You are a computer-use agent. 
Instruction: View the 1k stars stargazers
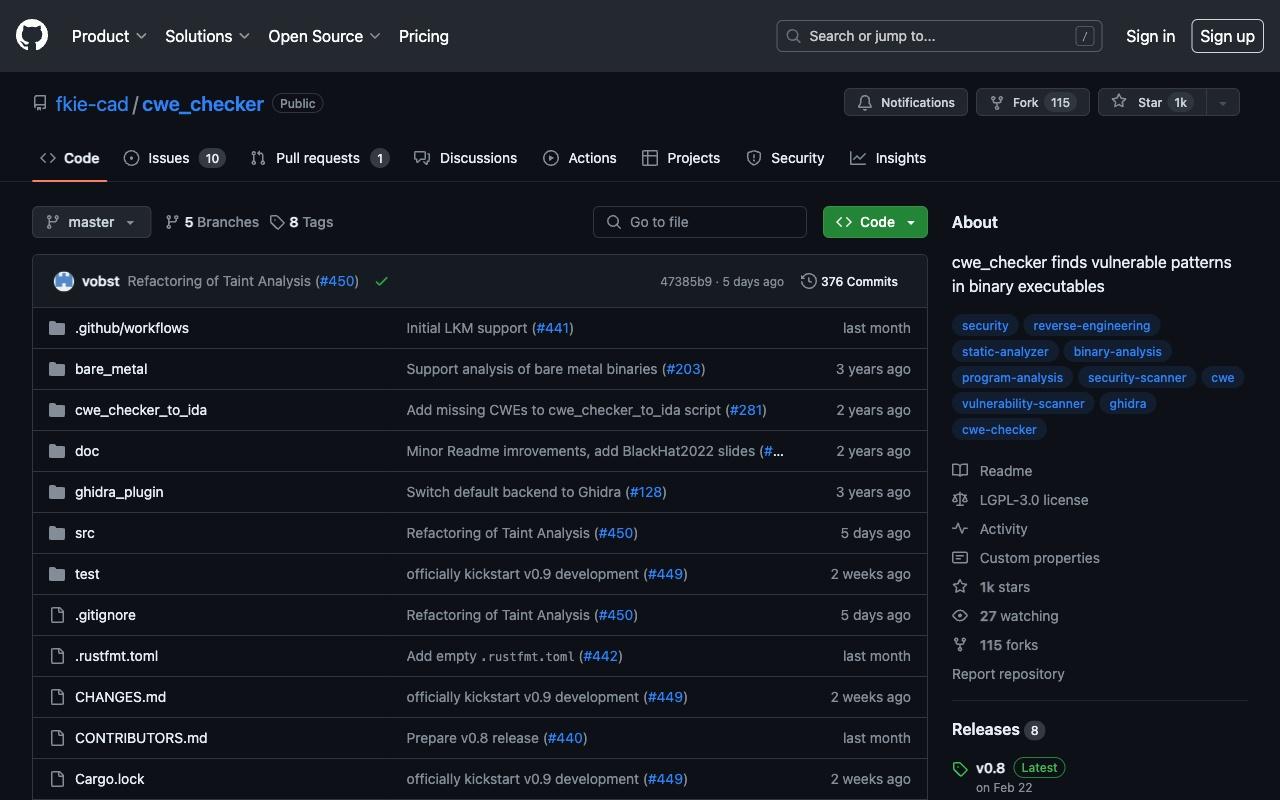[x=991, y=587]
